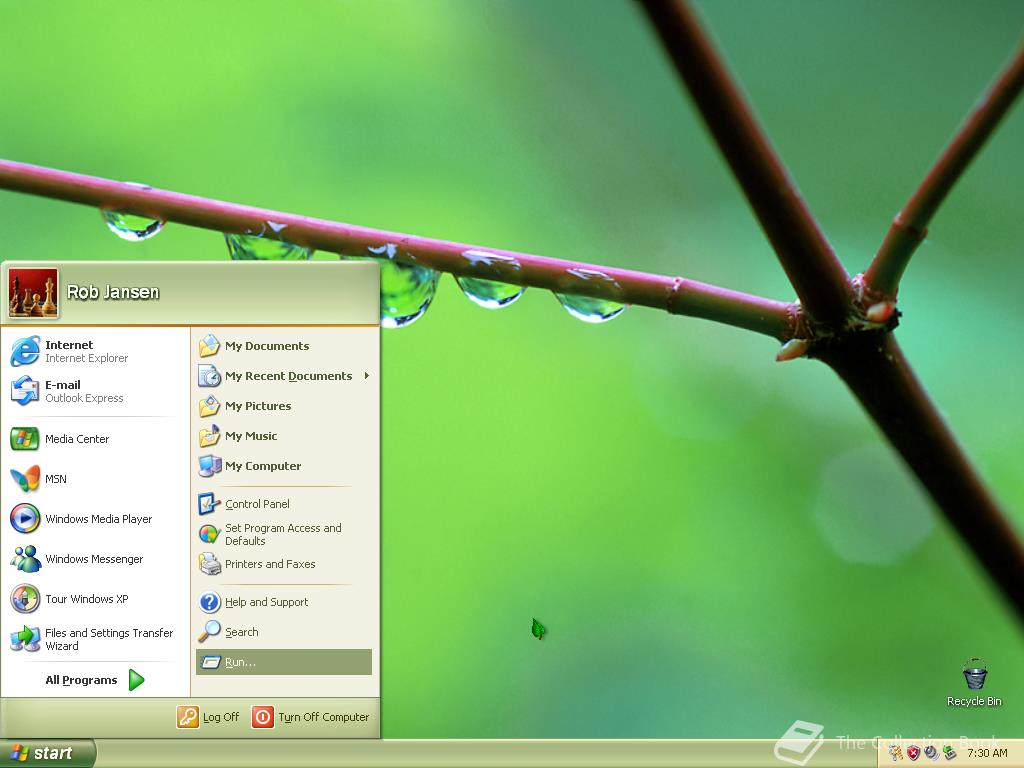Click the first tray icon left of the red shield
The height and width of the screenshot is (768, 1024).
point(896,753)
